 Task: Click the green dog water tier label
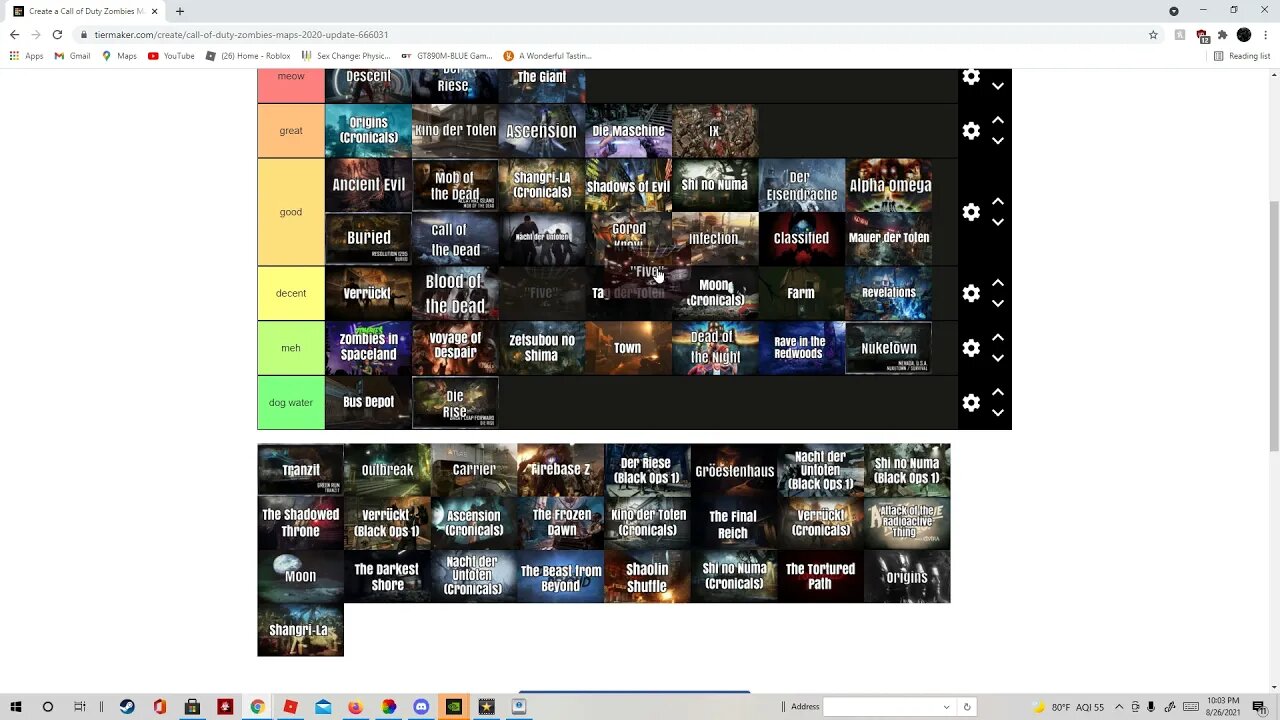[291, 402]
